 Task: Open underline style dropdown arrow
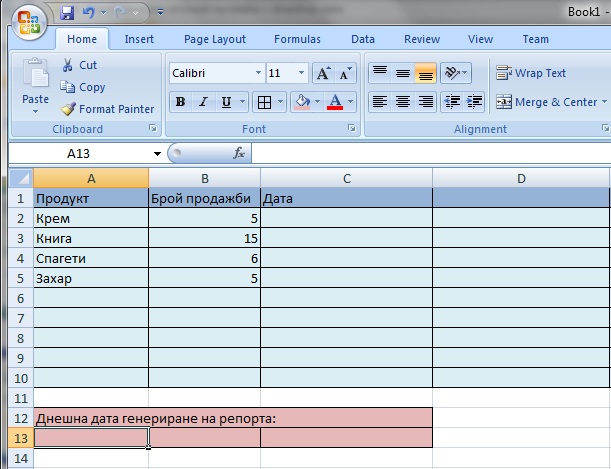pos(242,102)
